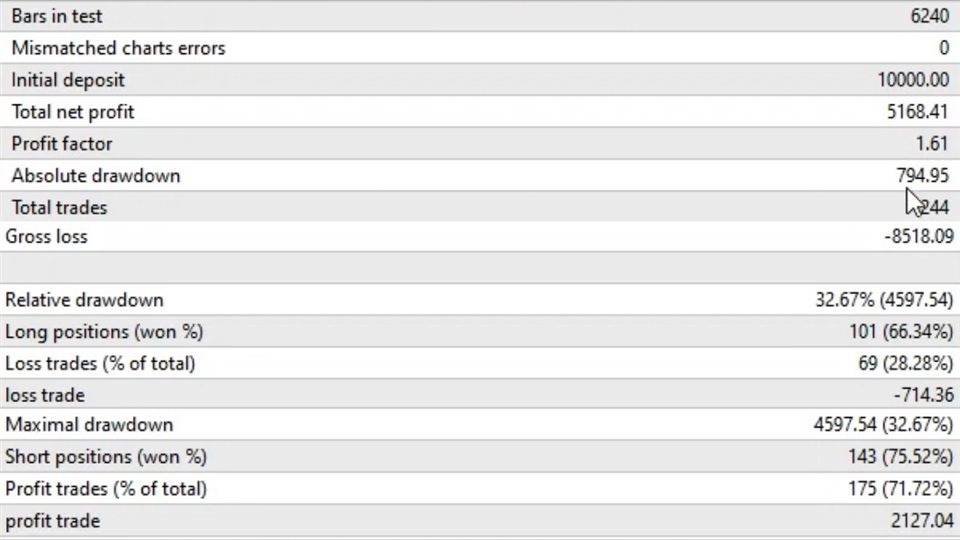Select the Loss trades (% of total) row
The width and height of the screenshot is (960, 540).
pyautogui.click(x=480, y=364)
